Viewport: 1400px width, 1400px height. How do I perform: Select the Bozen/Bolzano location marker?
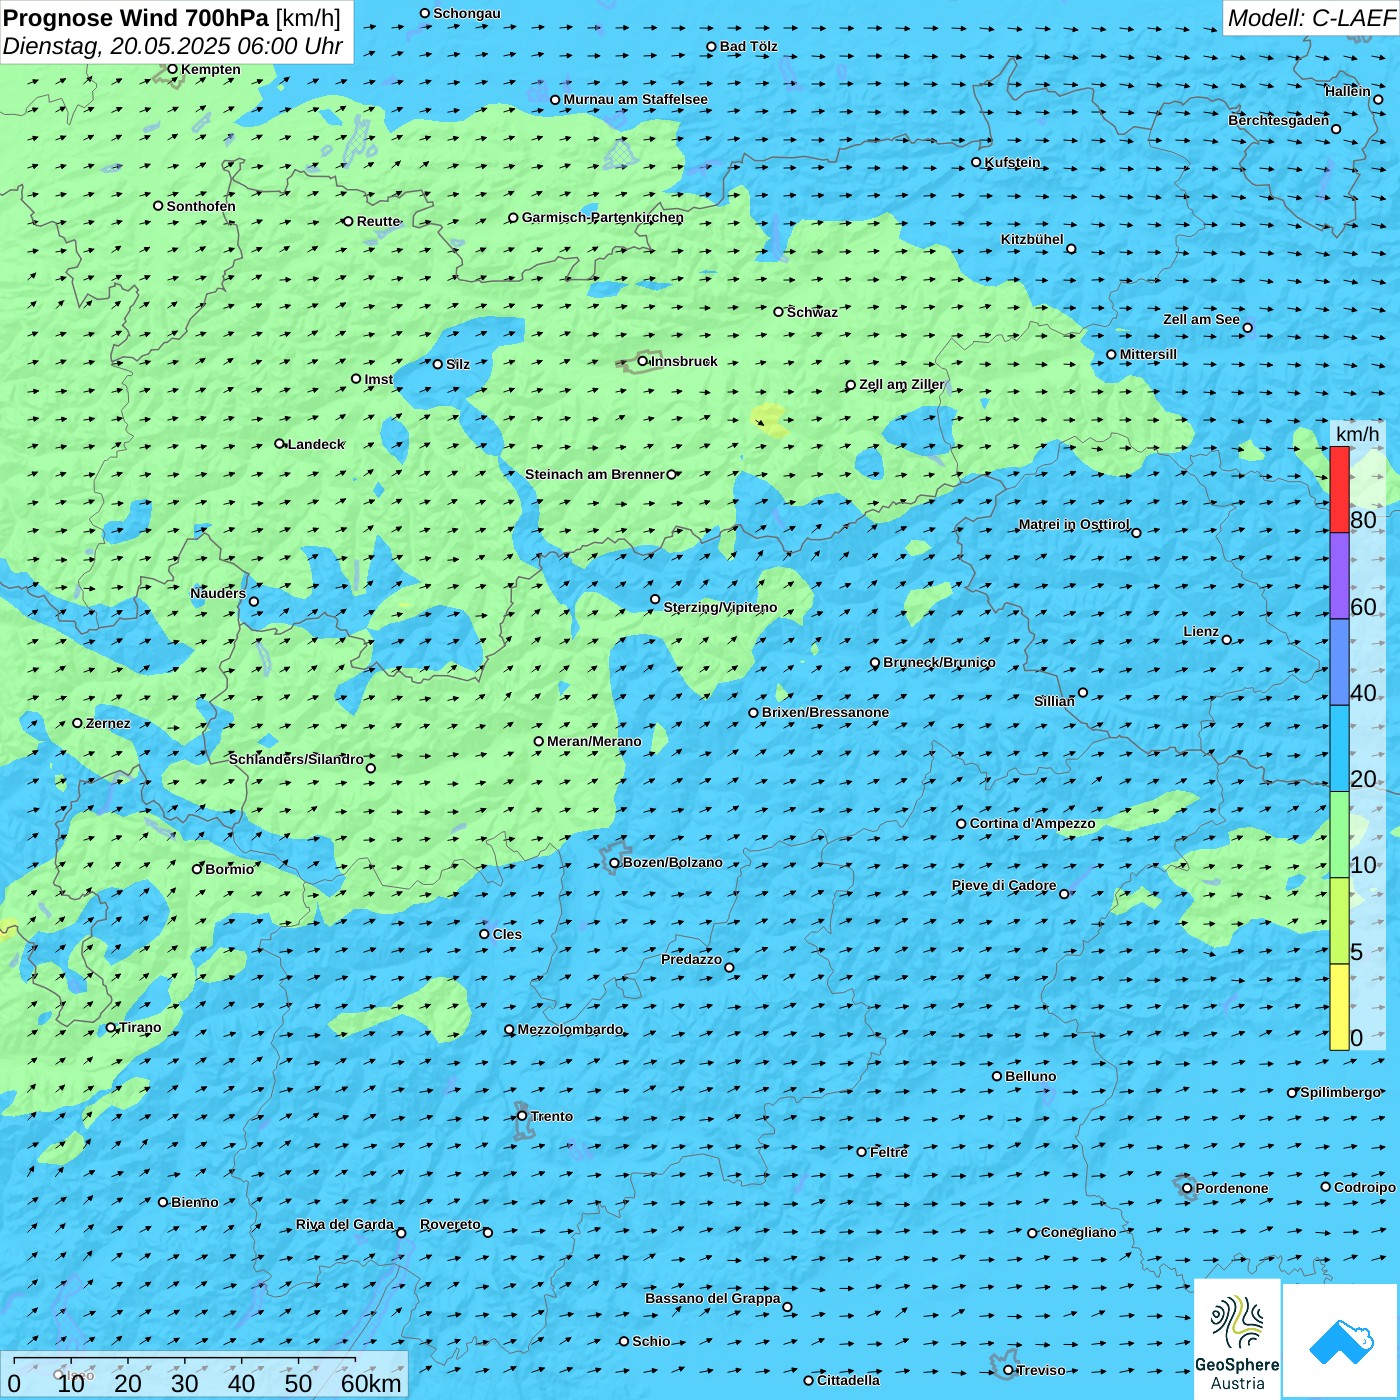pyautogui.click(x=614, y=863)
